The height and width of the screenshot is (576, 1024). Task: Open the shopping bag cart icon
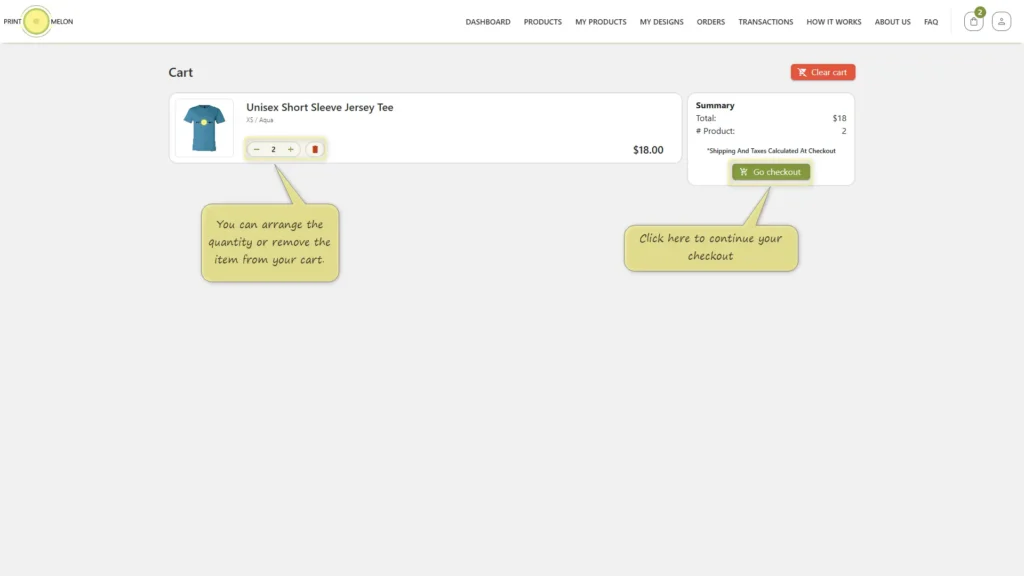pos(973,22)
